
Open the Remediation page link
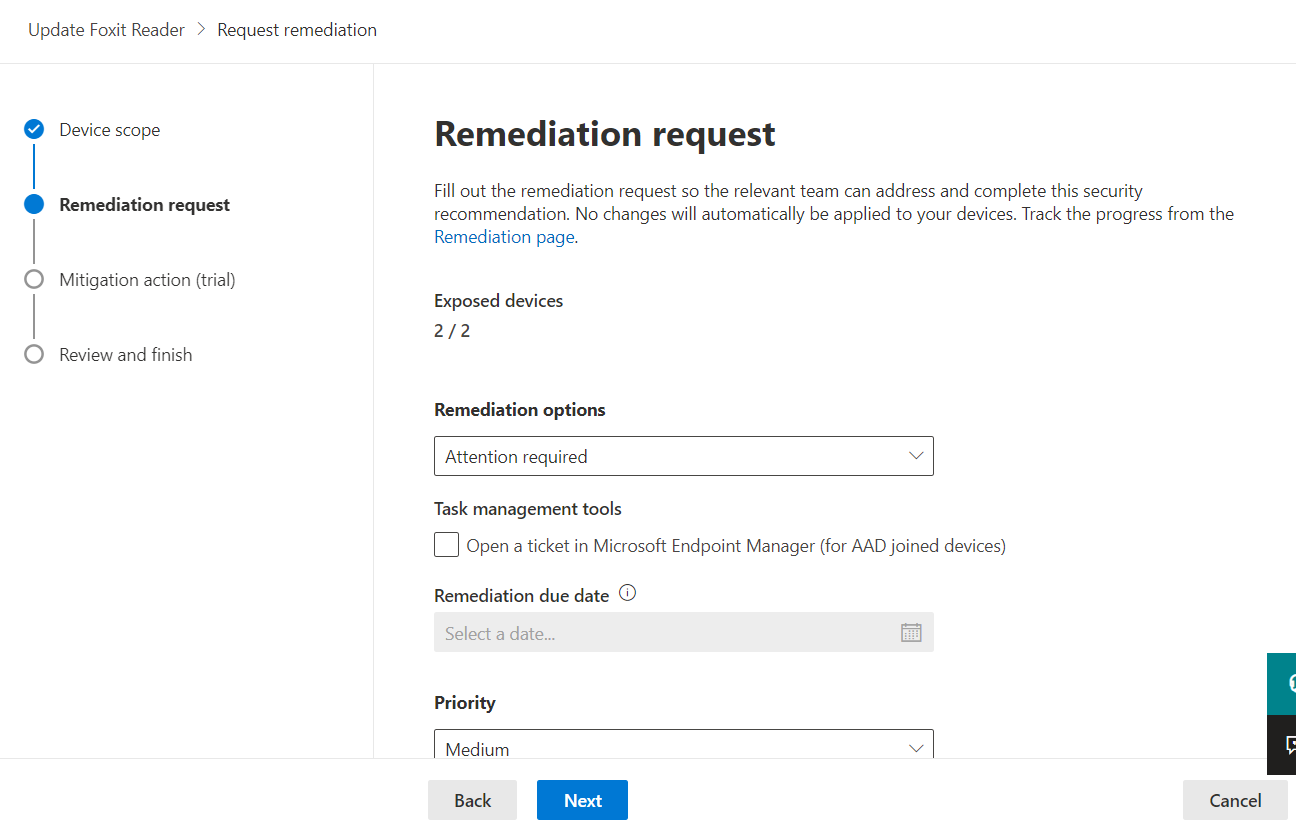coord(504,237)
